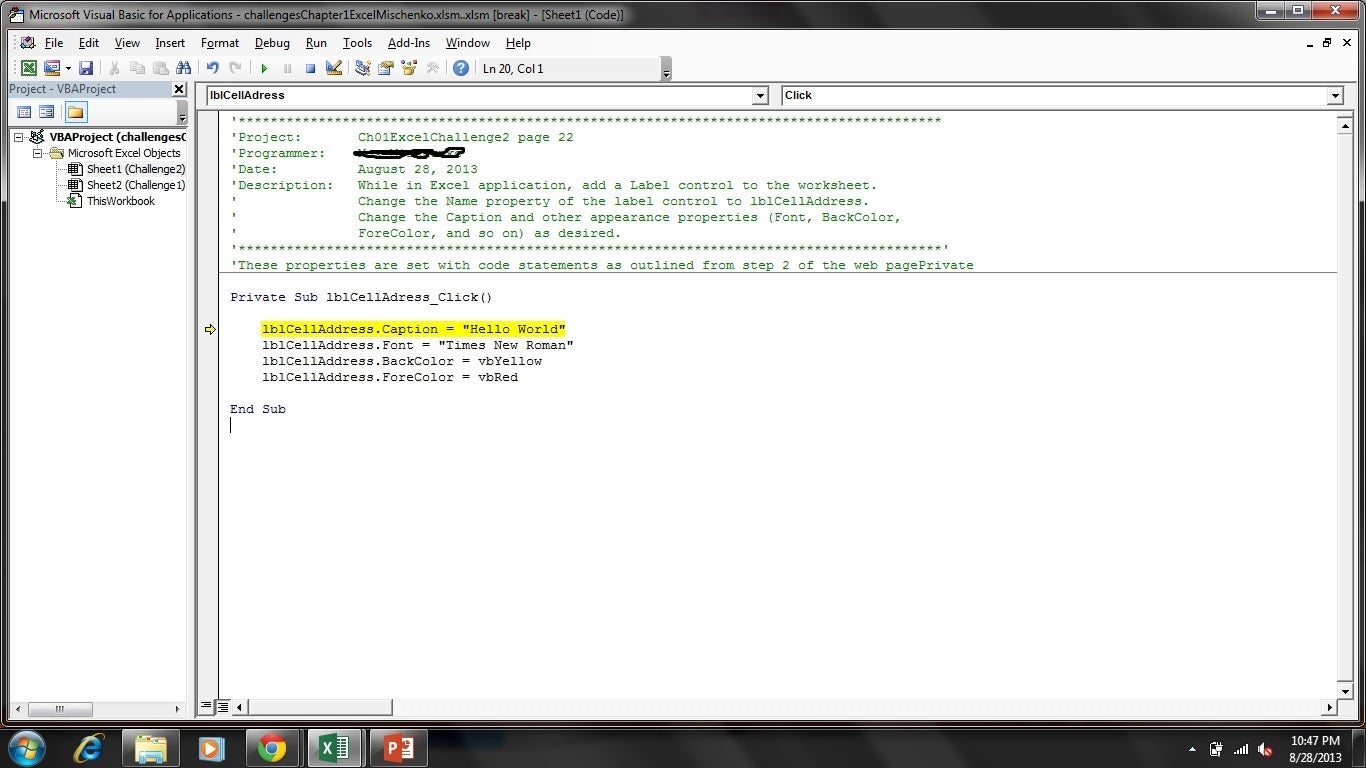Switch to Full Module View button
Viewport: 1366px width, 768px height.
[x=223, y=706]
